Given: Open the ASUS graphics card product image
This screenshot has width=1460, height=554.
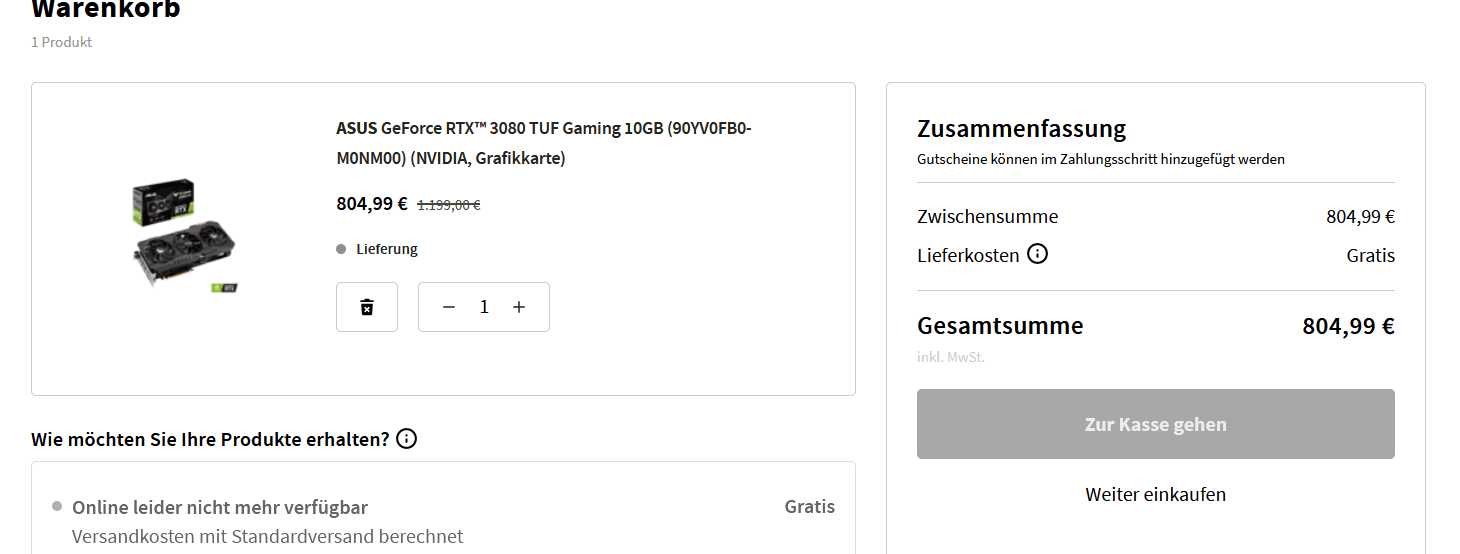Looking at the screenshot, I should point(187,238).
